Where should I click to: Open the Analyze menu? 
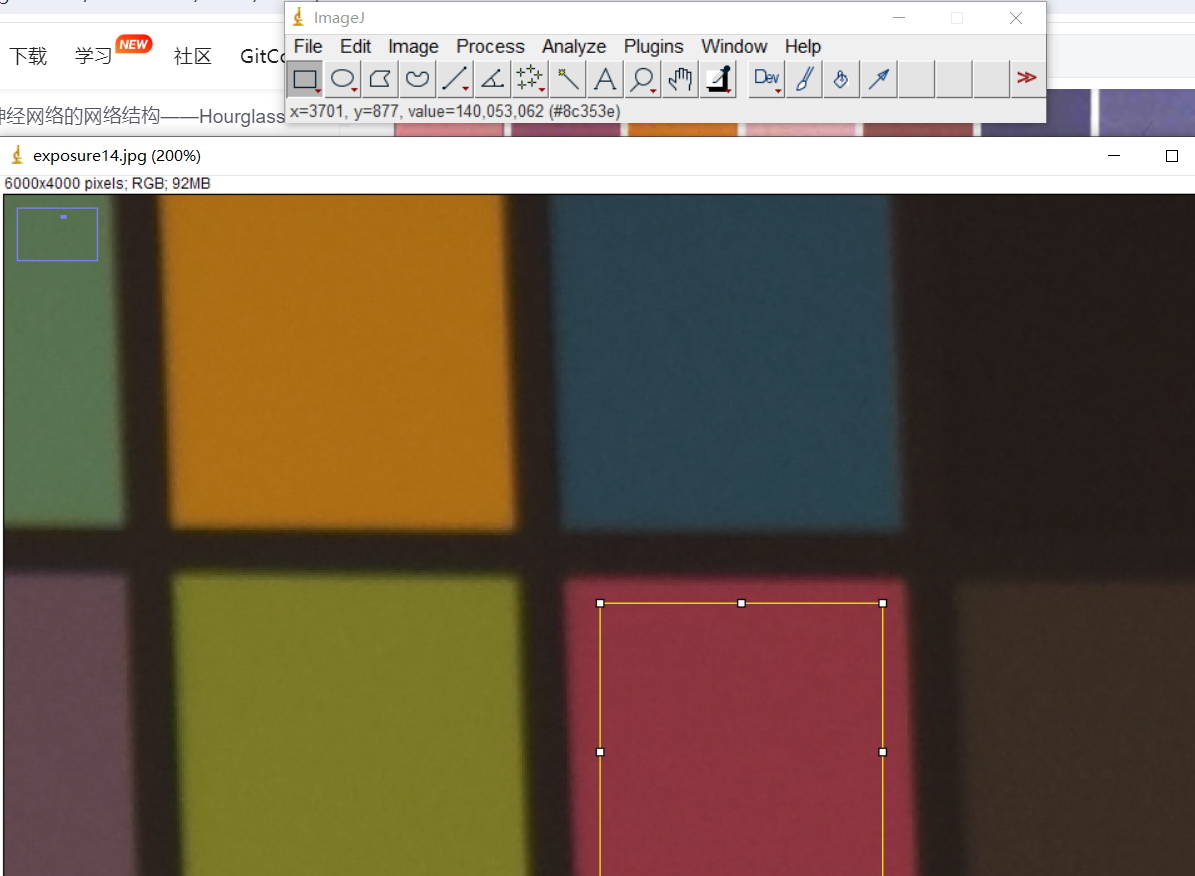[x=574, y=47]
